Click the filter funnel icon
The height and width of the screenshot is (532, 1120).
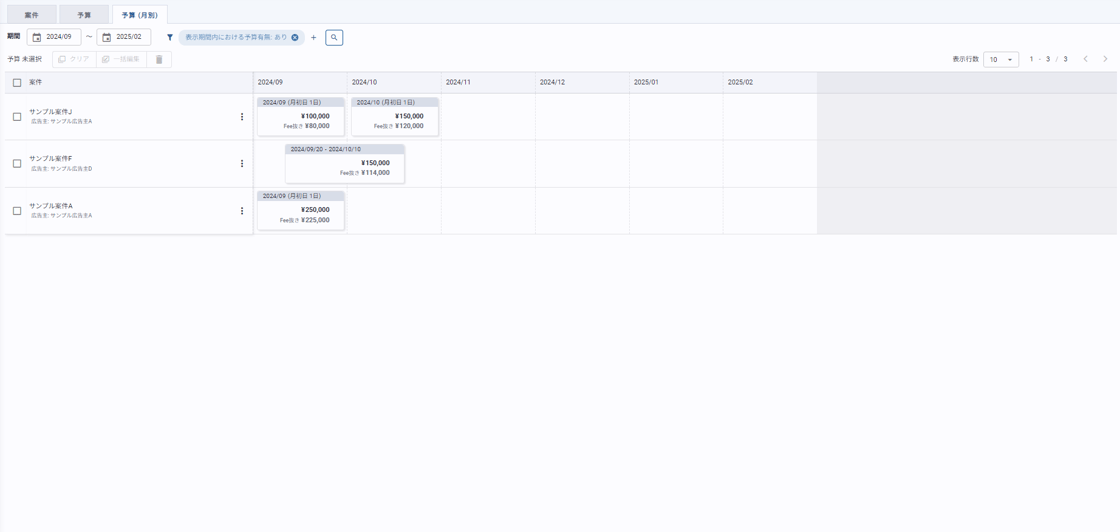170,38
